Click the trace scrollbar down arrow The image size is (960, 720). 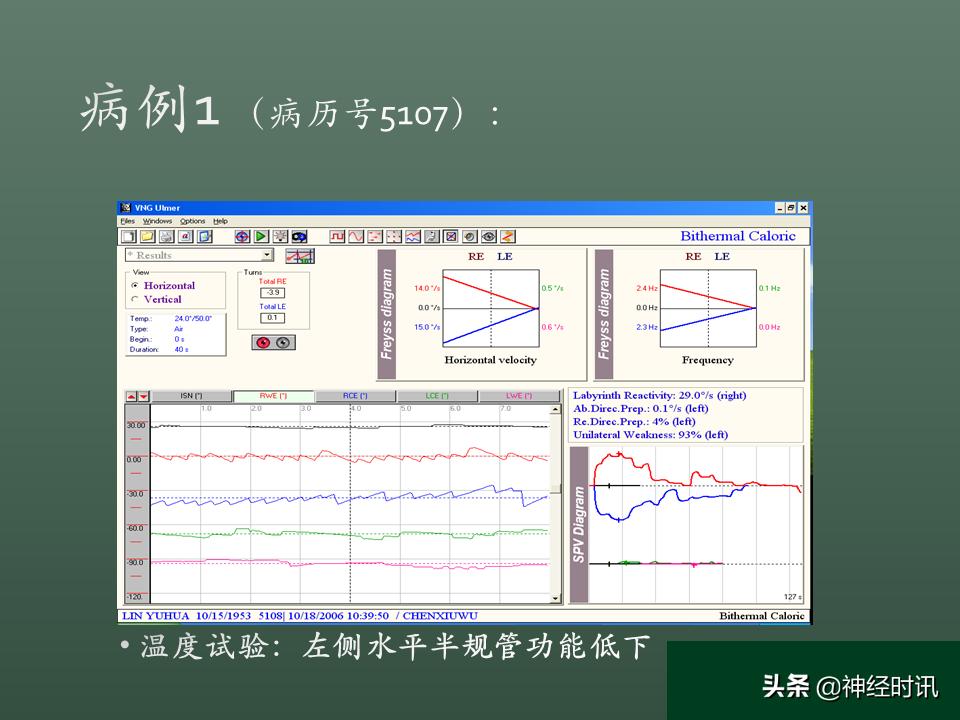[555, 598]
